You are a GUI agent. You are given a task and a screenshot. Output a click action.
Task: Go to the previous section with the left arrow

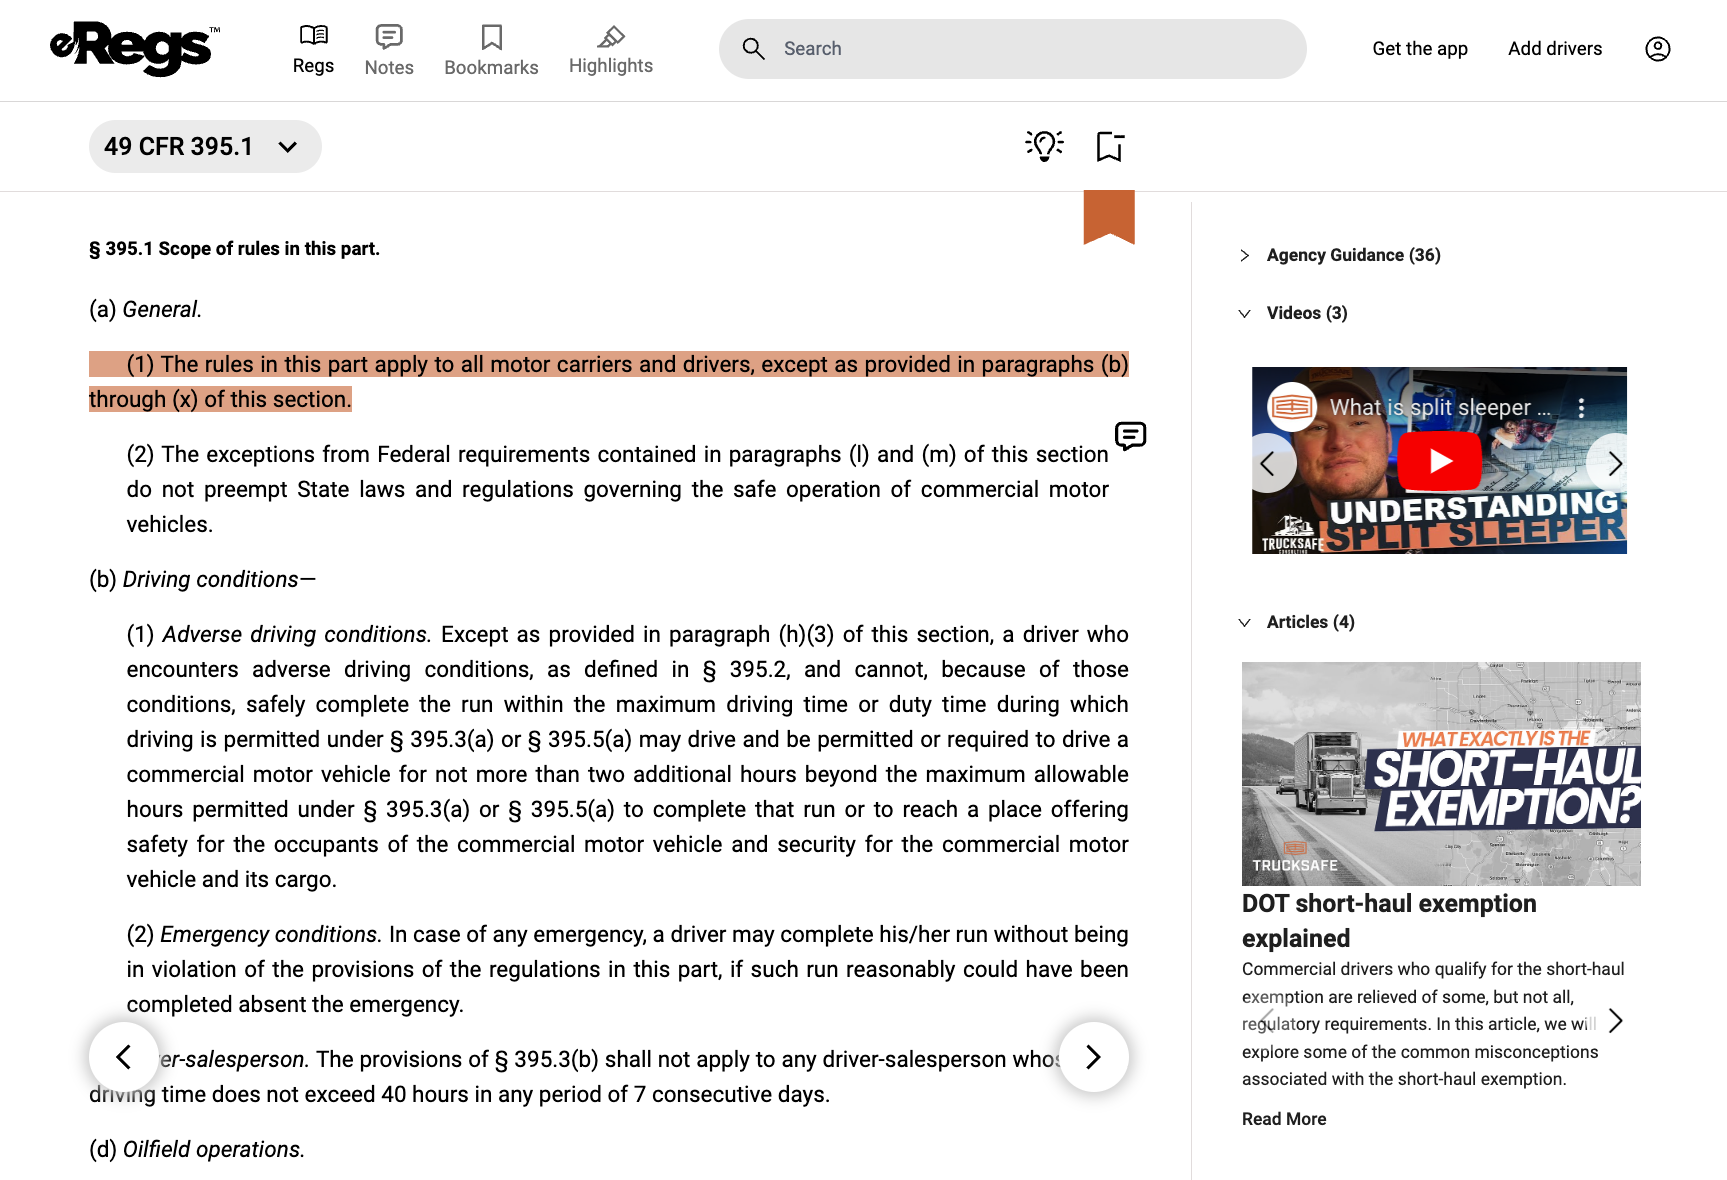124,1057
